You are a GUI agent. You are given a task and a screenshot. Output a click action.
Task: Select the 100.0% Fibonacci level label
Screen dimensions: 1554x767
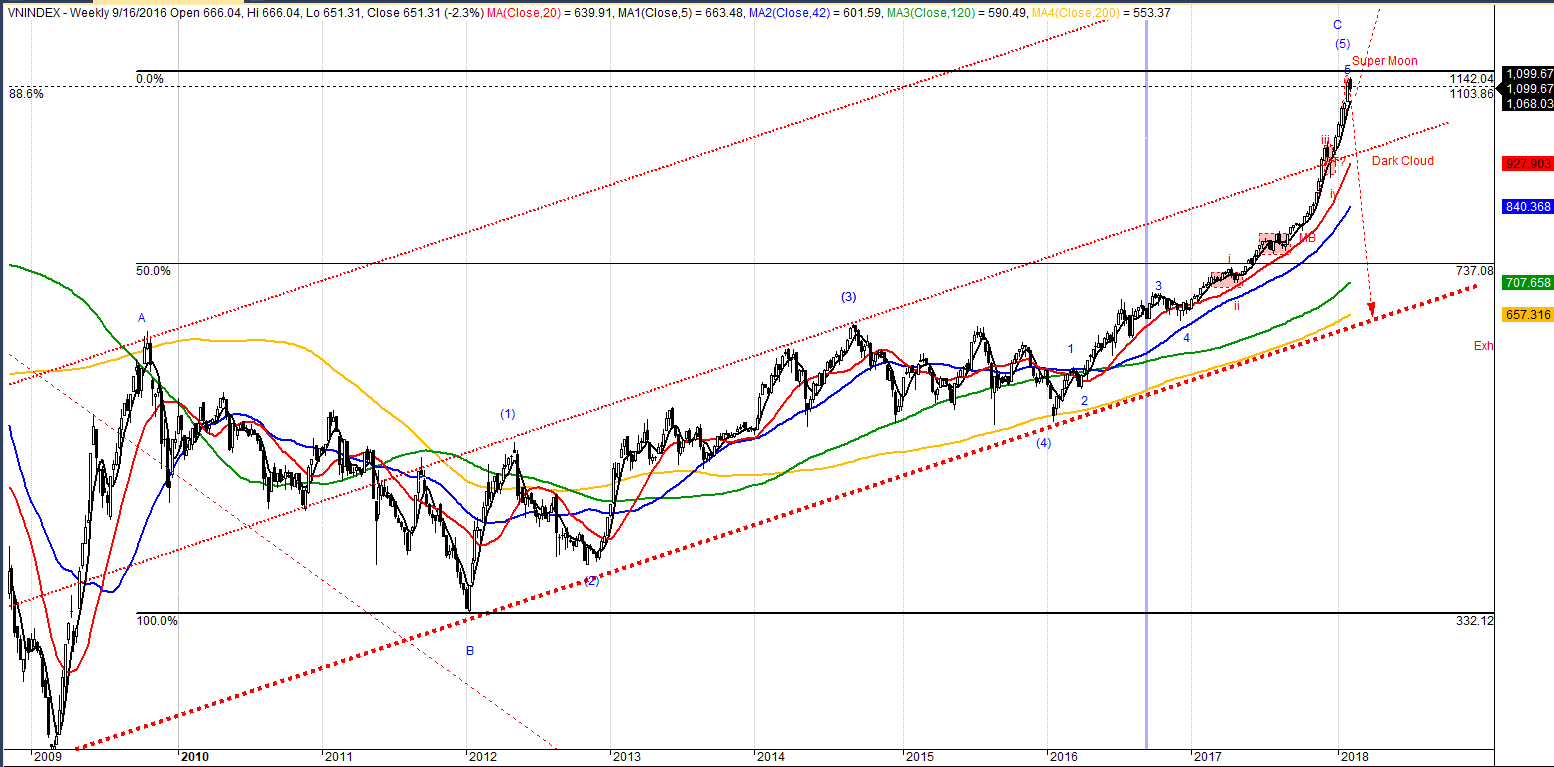pos(156,621)
